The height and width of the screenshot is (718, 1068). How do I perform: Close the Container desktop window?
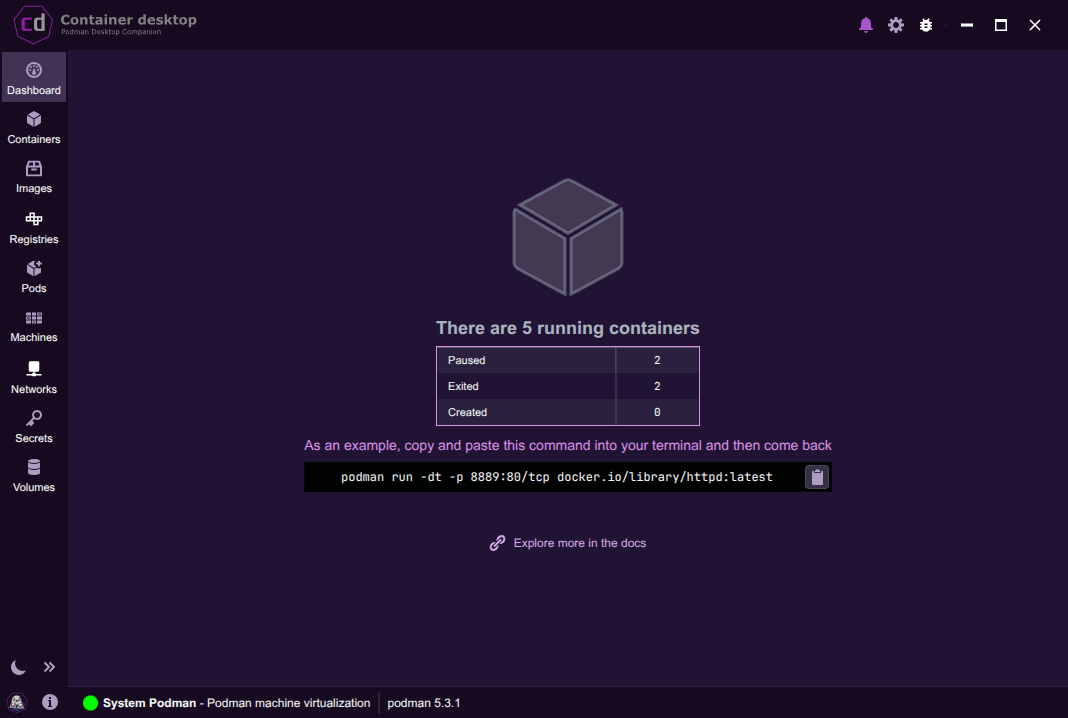click(x=1035, y=25)
